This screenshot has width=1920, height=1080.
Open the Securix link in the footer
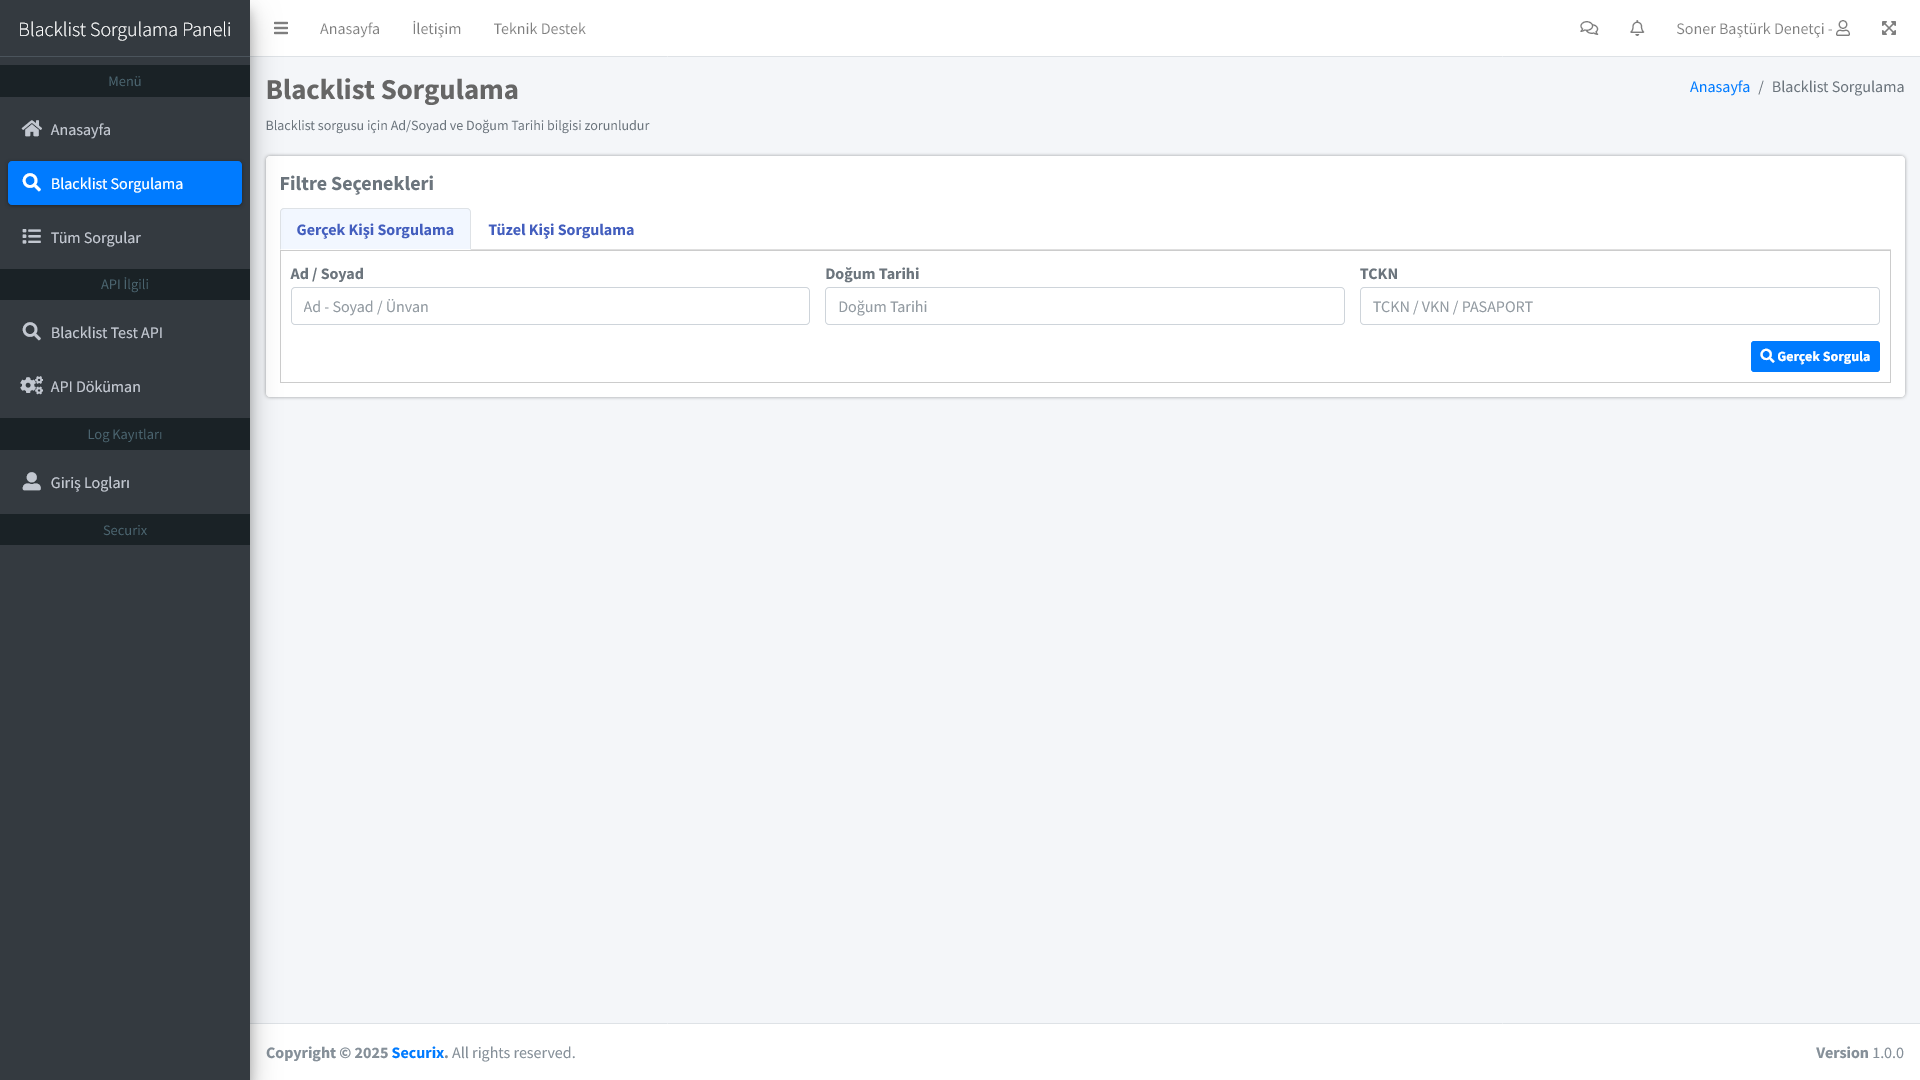pos(420,1052)
